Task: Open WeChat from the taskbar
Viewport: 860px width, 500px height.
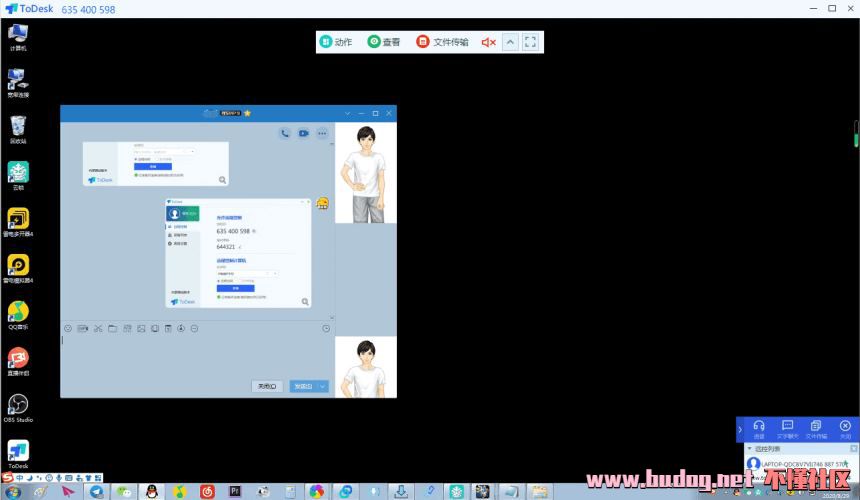Action: pos(124,492)
